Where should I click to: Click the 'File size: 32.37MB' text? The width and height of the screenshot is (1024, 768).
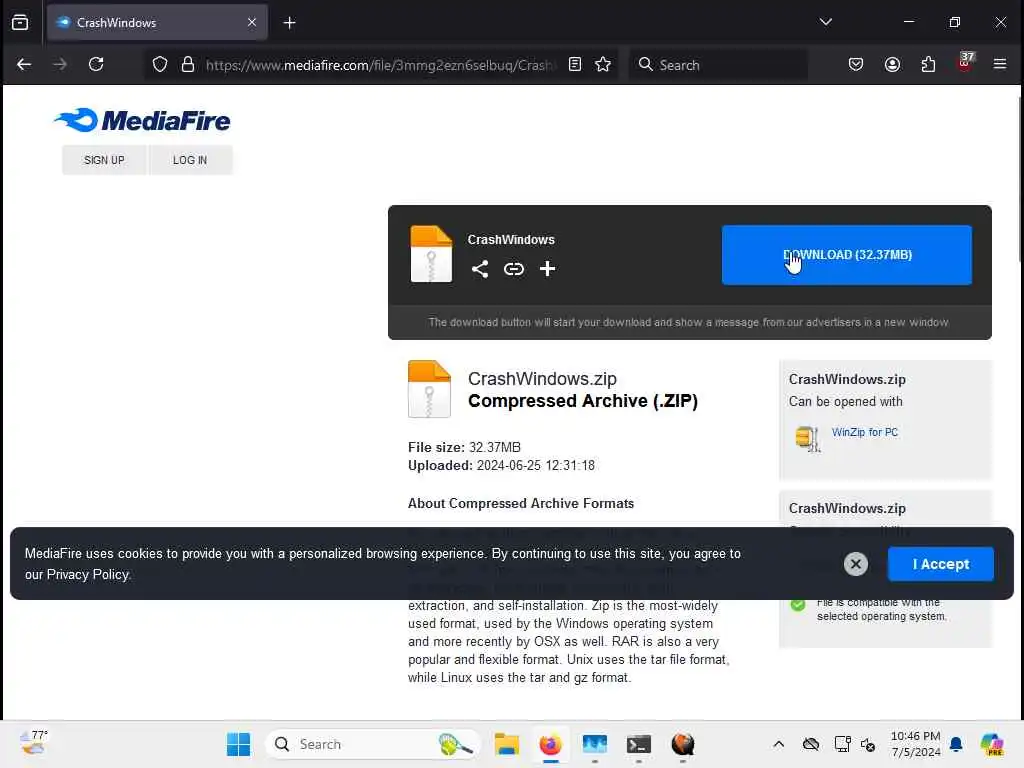click(x=464, y=447)
